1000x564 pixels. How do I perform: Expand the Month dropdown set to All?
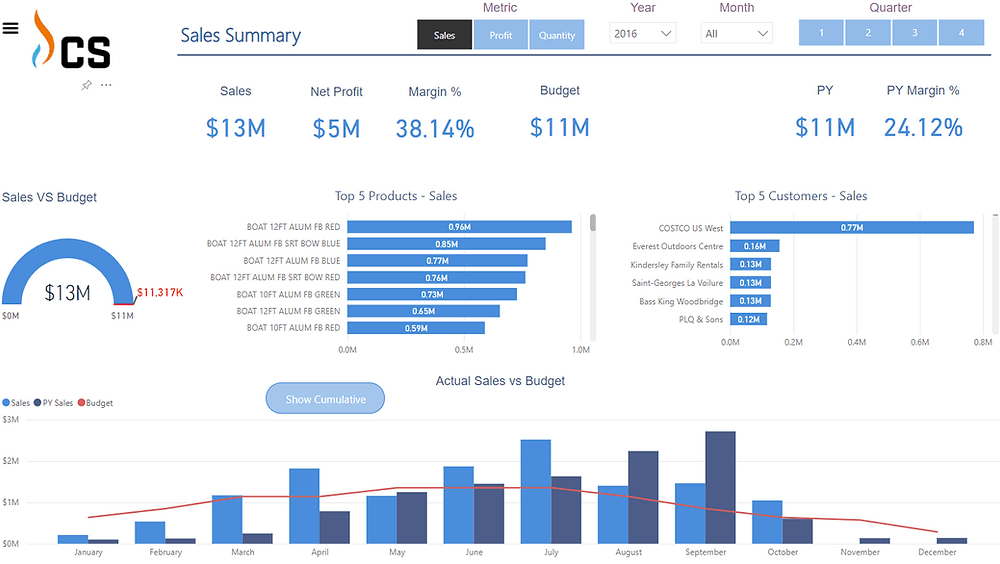pyautogui.click(x=736, y=33)
